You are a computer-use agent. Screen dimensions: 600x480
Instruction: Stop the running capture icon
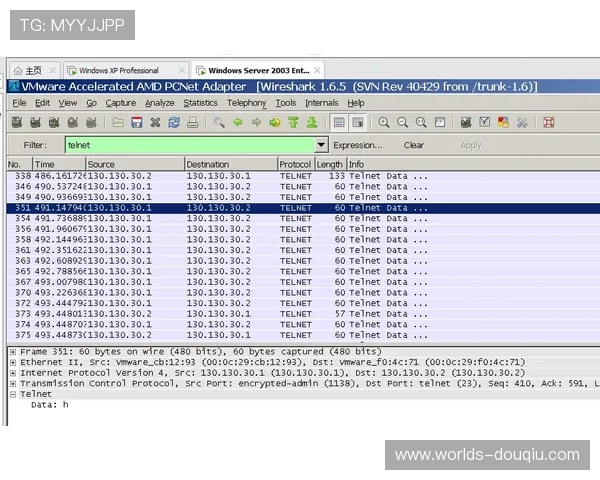[73, 122]
